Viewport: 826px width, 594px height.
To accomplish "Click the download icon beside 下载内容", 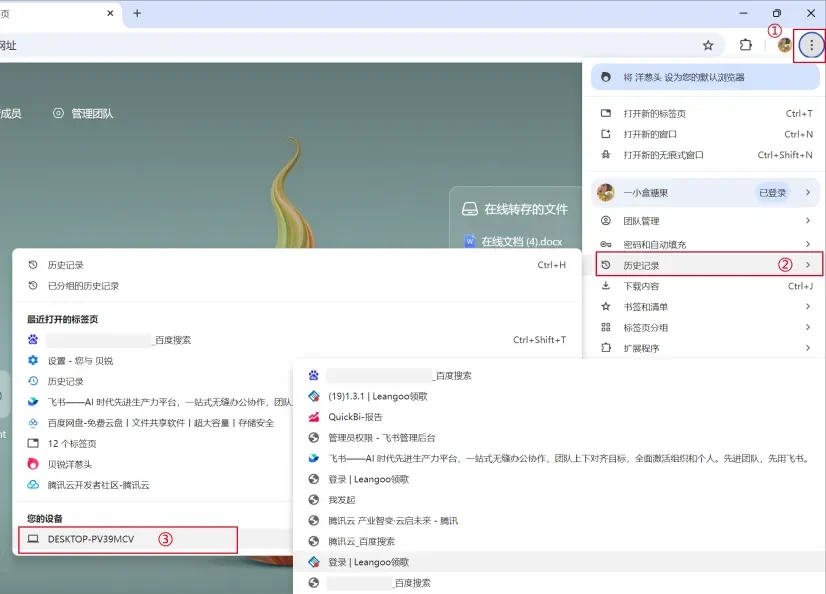I will click(606, 286).
